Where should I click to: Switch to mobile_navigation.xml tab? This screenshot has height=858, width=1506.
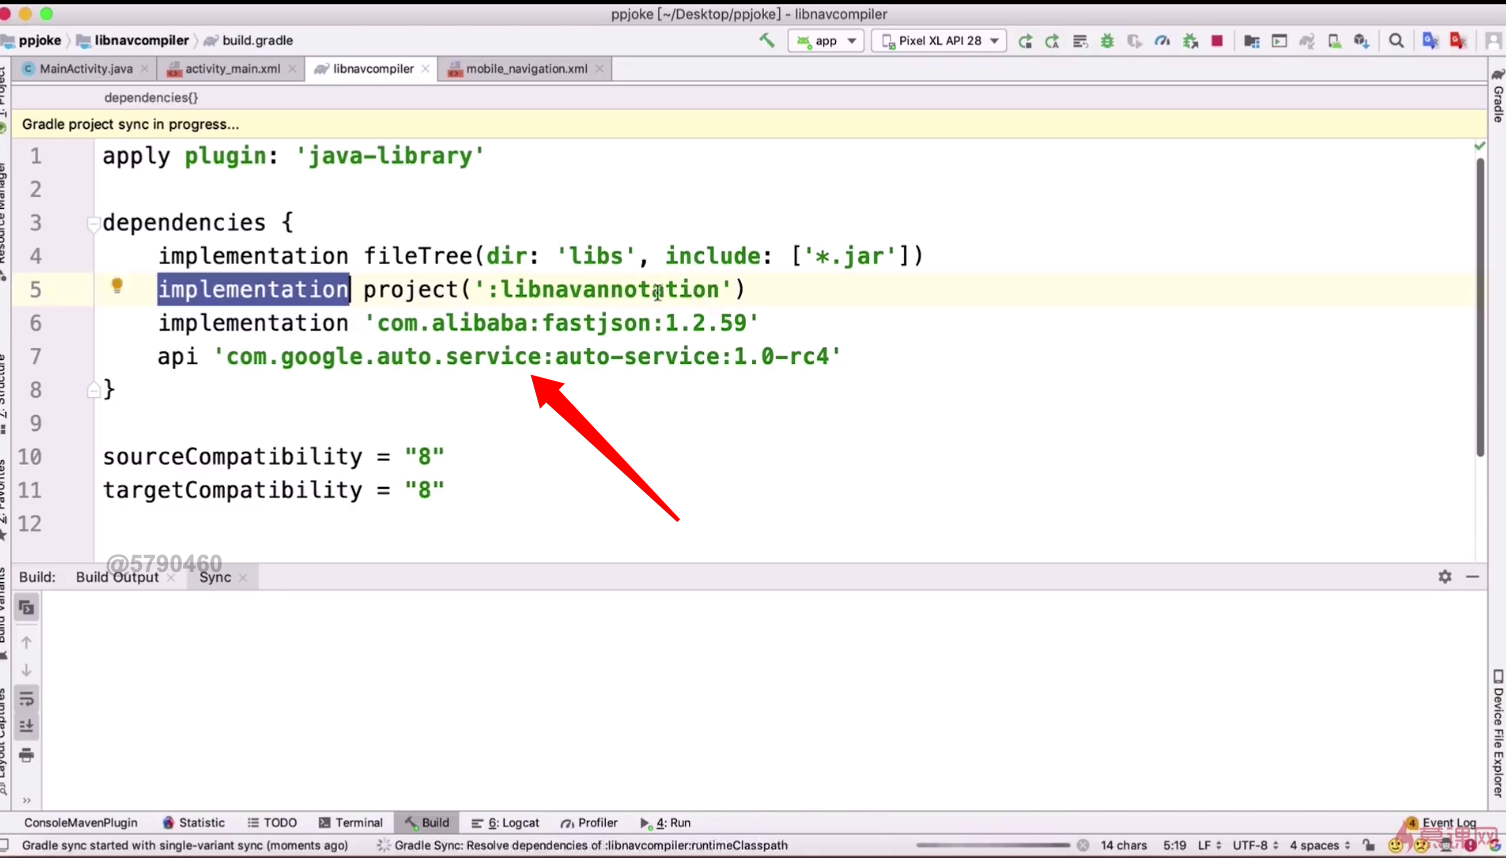click(x=526, y=69)
